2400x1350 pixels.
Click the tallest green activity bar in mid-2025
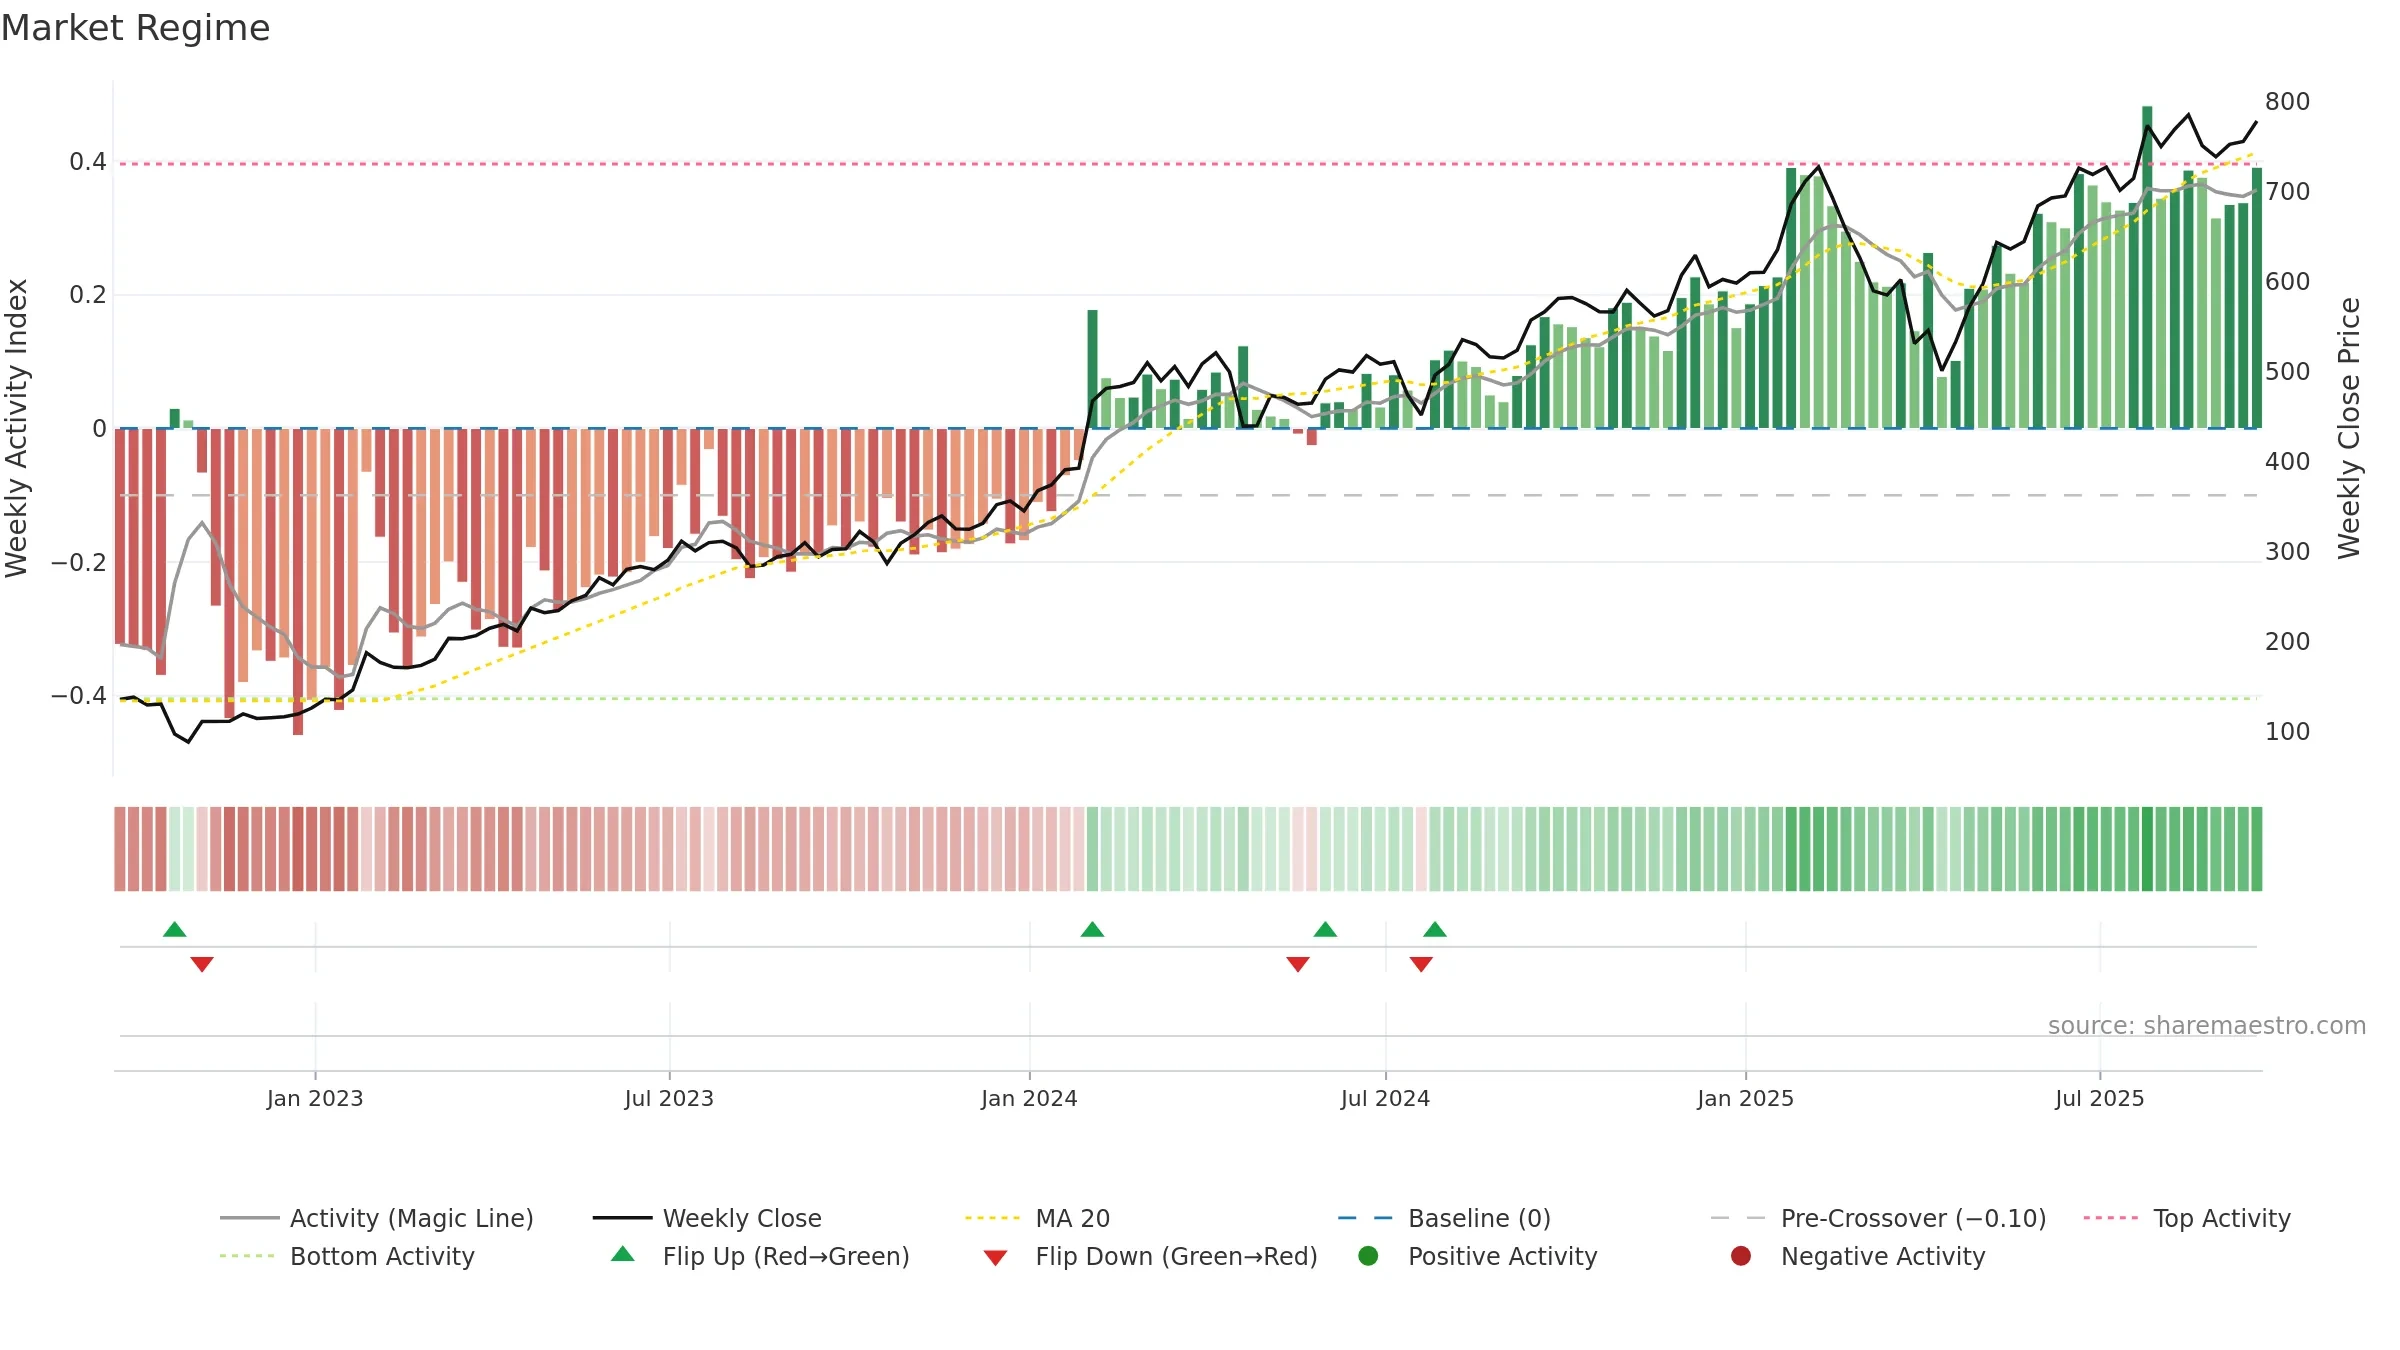(x=2147, y=267)
